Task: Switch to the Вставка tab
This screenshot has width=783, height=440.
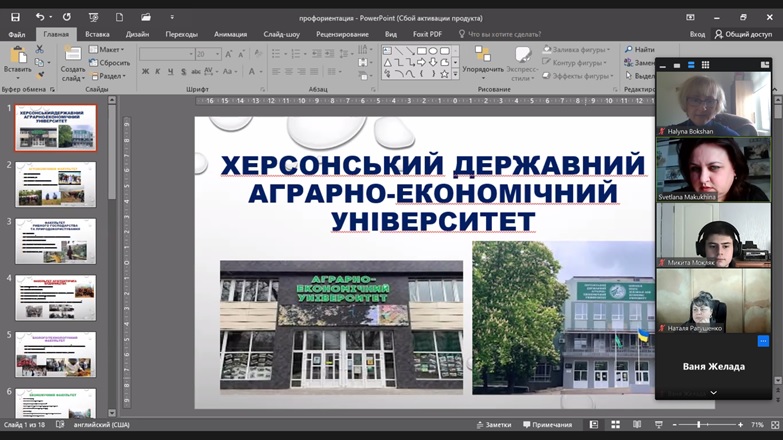Action: pyautogui.click(x=97, y=34)
